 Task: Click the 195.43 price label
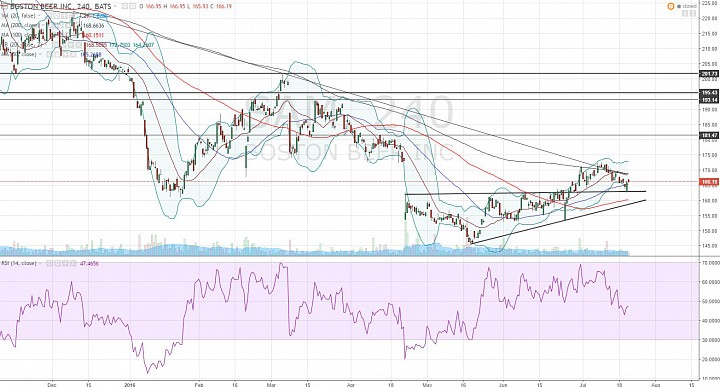709,93
